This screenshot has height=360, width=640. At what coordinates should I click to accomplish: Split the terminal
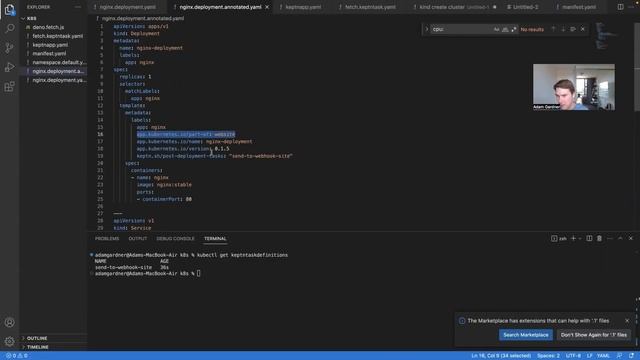pos(589,238)
